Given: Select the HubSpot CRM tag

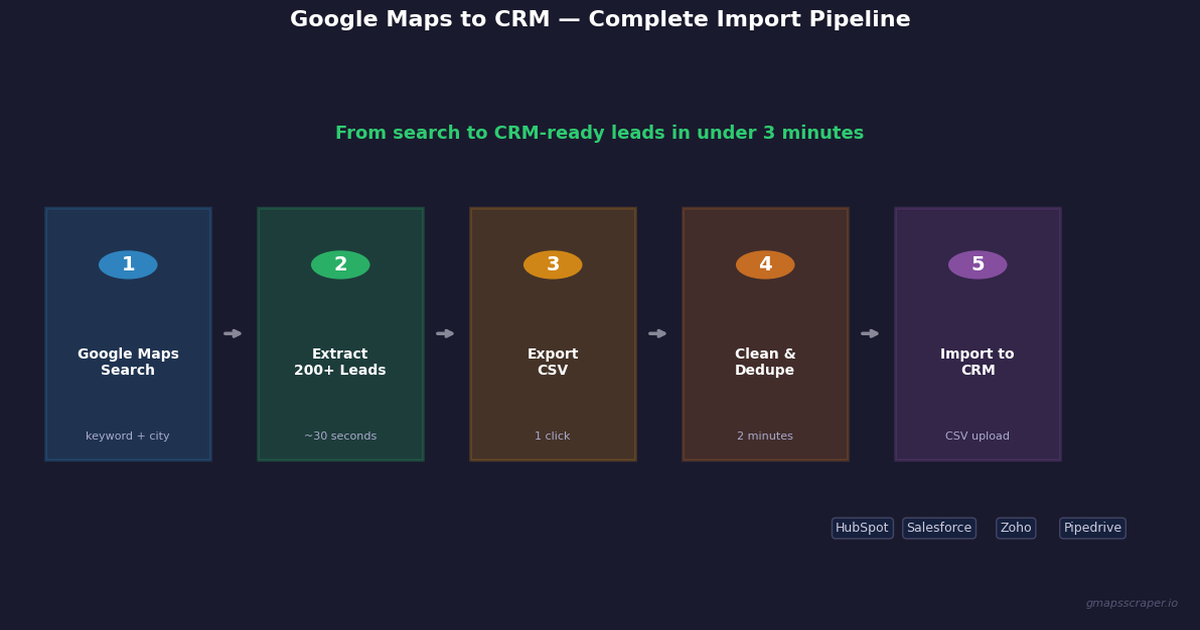Looking at the screenshot, I should pyautogui.click(x=862, y=528).
